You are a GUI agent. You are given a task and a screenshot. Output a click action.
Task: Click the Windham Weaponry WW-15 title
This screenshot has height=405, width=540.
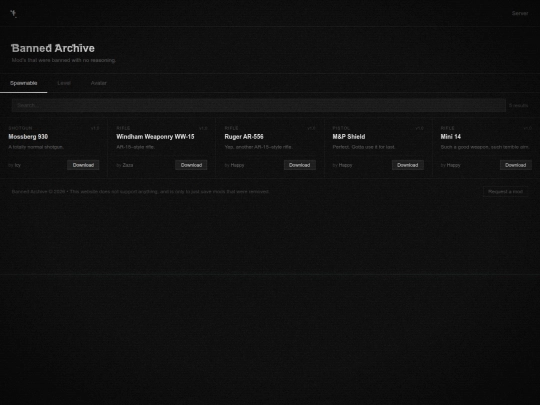(x=155, y=137)
